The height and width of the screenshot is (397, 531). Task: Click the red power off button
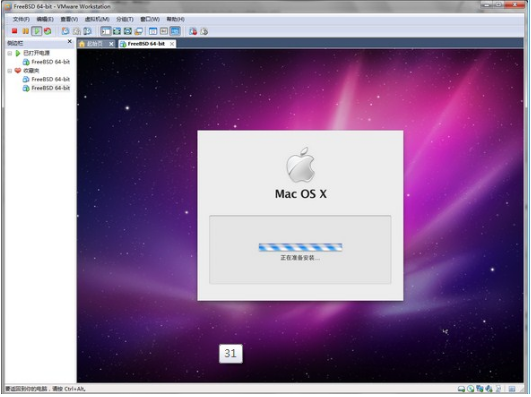click(x=14, y=31)
